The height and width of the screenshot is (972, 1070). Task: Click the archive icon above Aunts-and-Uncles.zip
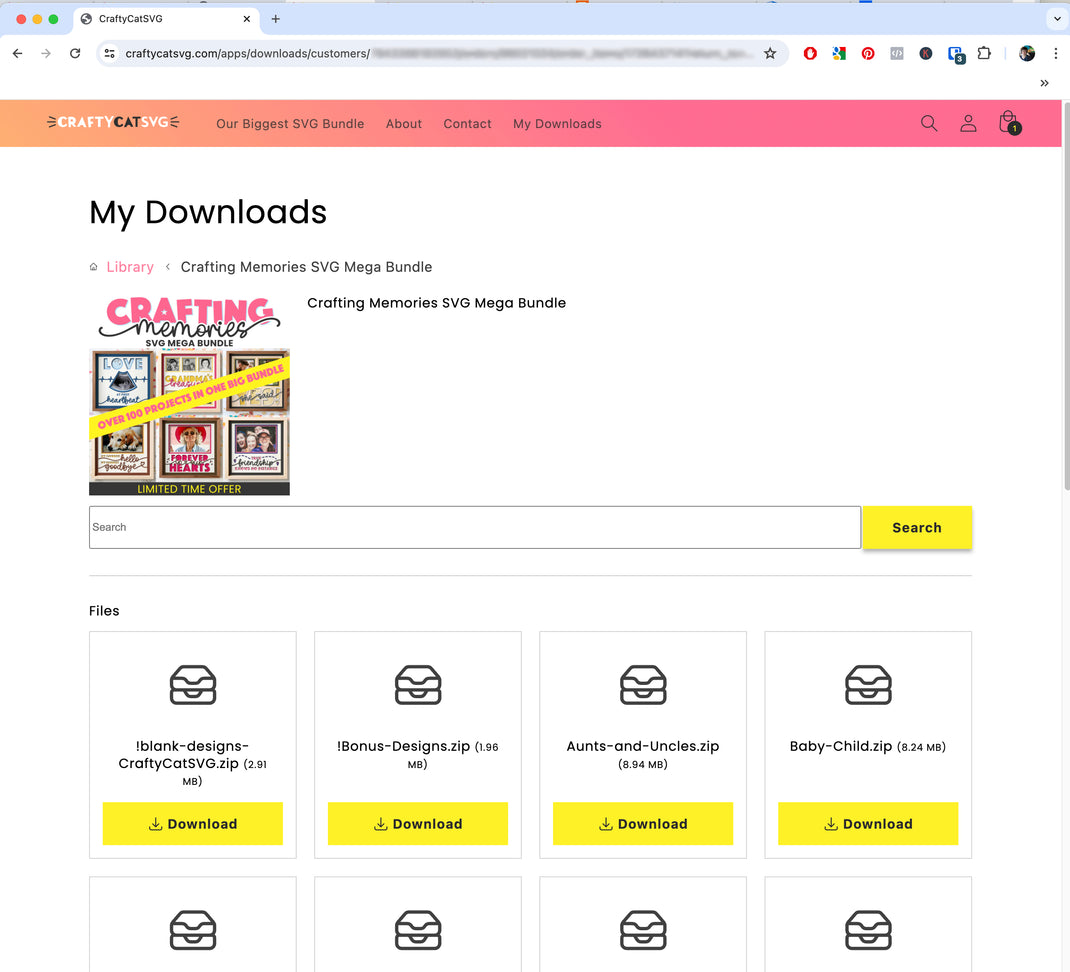(643, 685)
